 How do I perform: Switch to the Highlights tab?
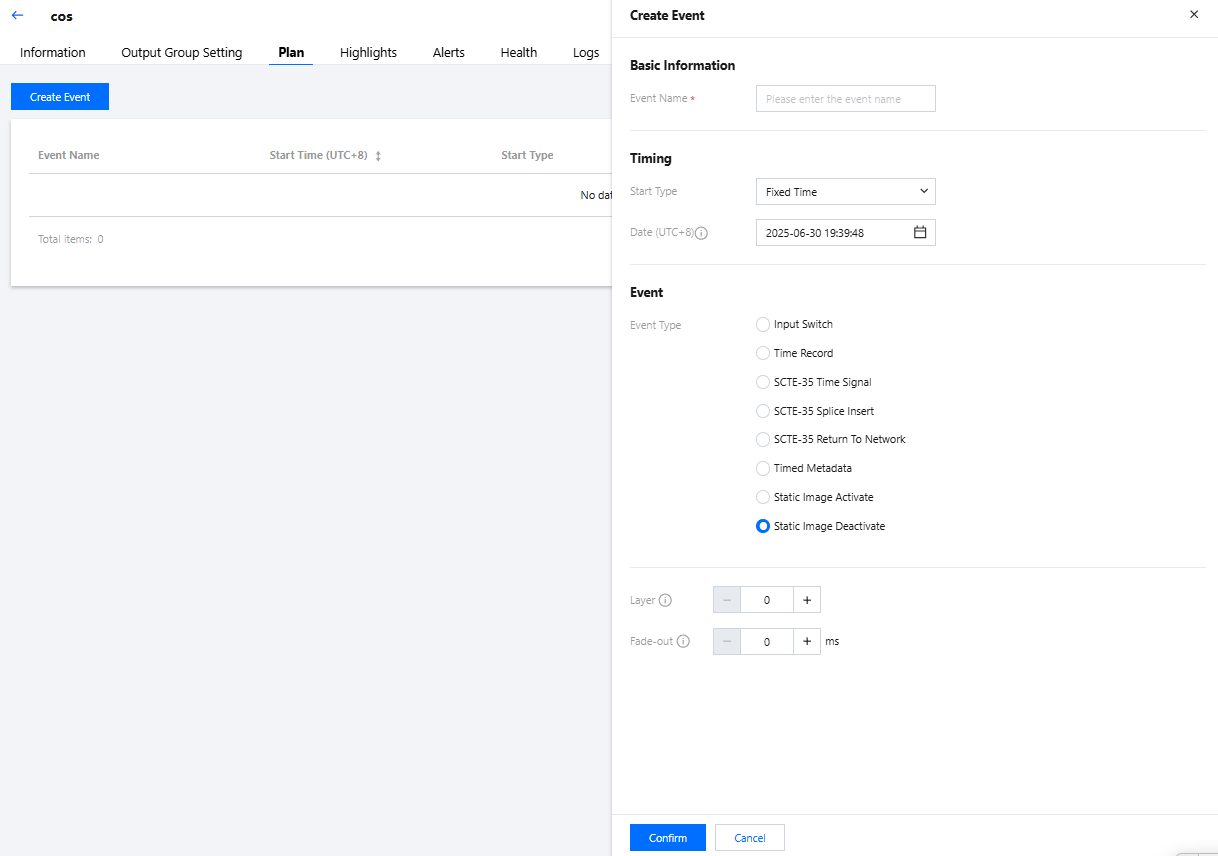[x=368, y=53]
